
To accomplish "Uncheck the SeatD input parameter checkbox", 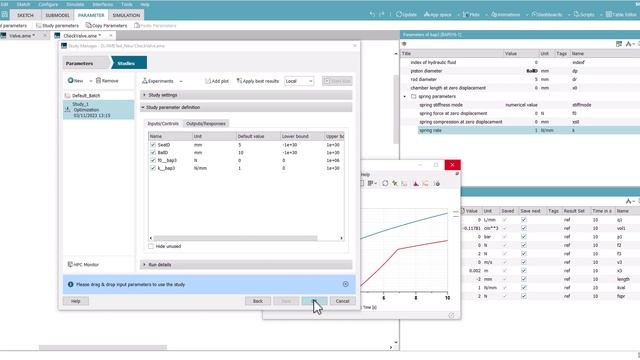I will pyautogui.click(x=153, y=145).
